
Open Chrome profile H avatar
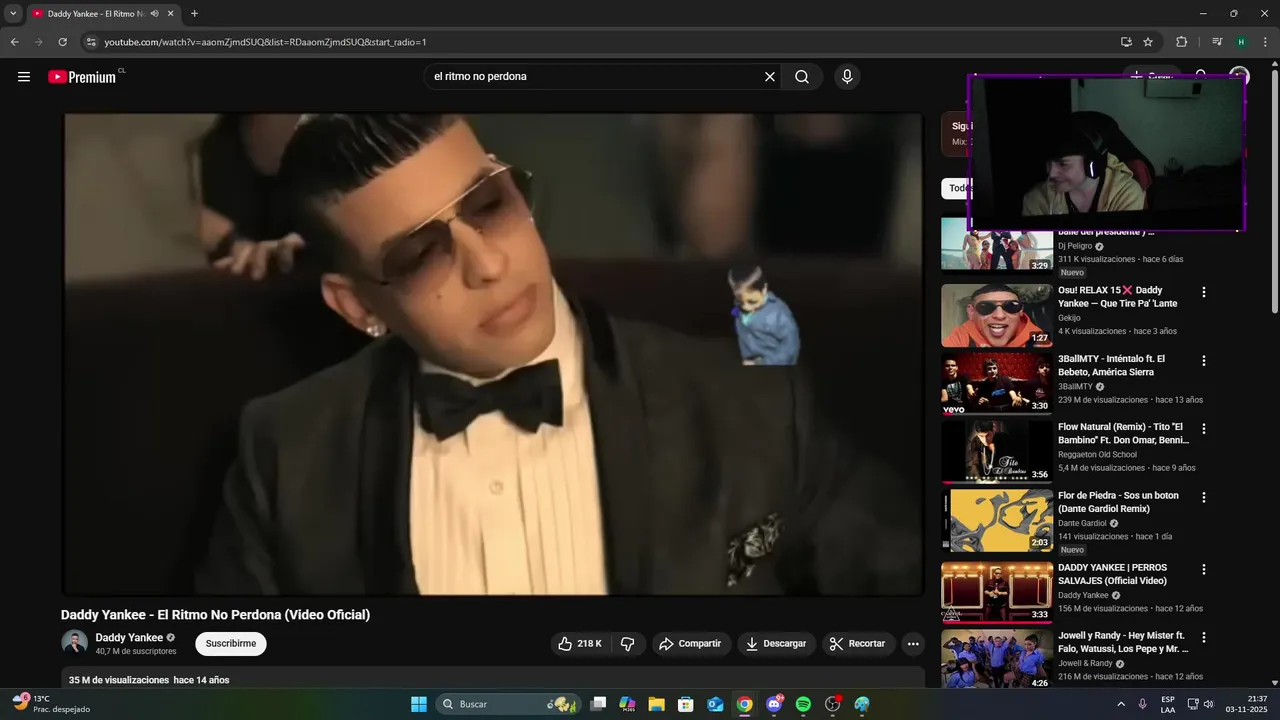(x=1241, y=42)
